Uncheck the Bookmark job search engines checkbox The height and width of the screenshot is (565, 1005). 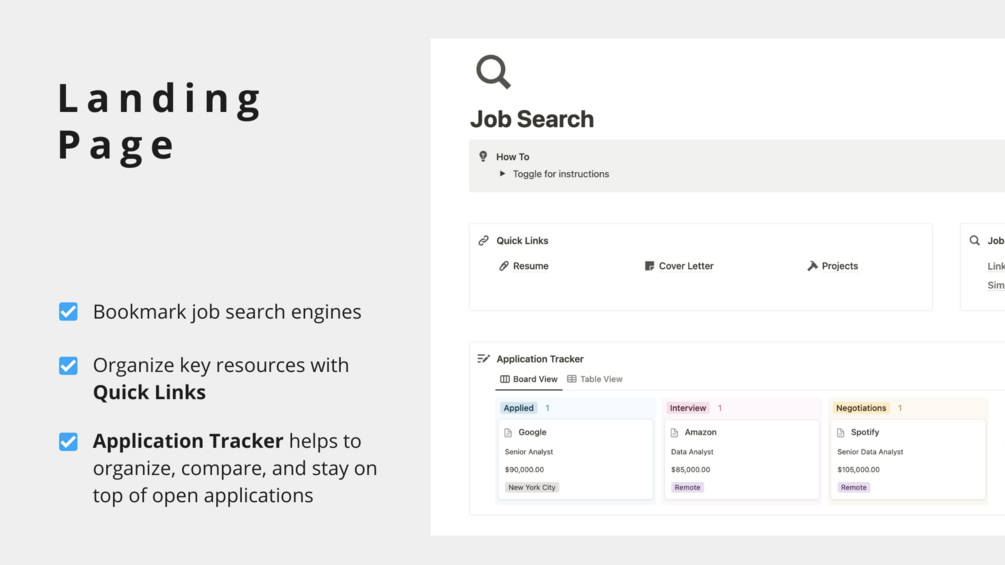(68, 312)
